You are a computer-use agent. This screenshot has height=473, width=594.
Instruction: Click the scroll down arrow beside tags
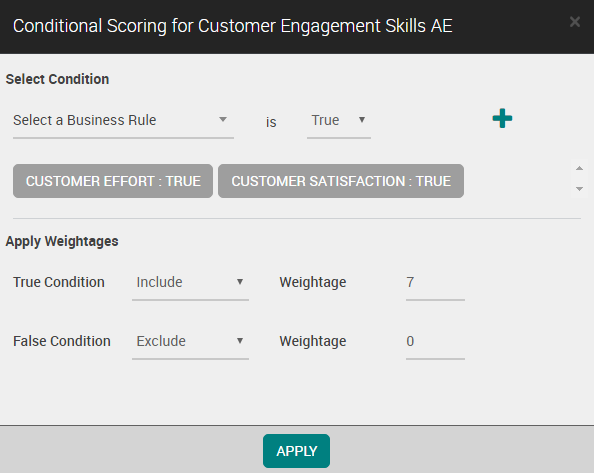pyautogui.click(x=579, y=189)
